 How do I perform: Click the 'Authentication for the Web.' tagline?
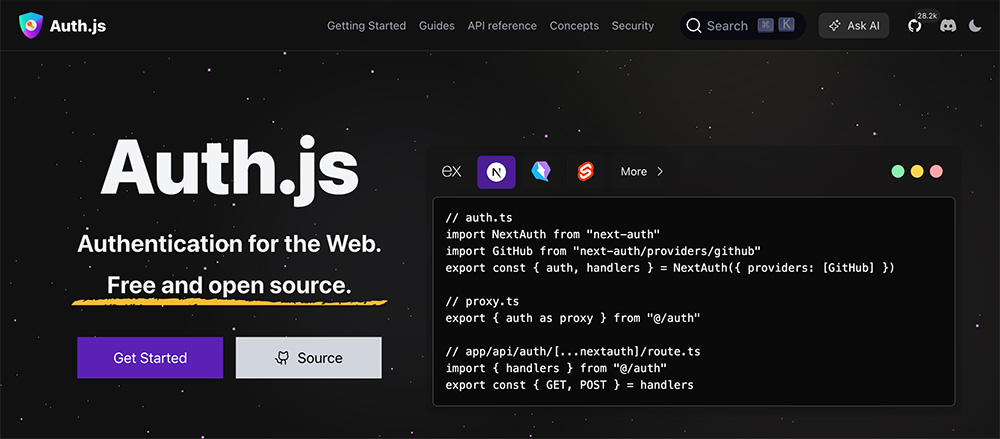coord(230,244)
